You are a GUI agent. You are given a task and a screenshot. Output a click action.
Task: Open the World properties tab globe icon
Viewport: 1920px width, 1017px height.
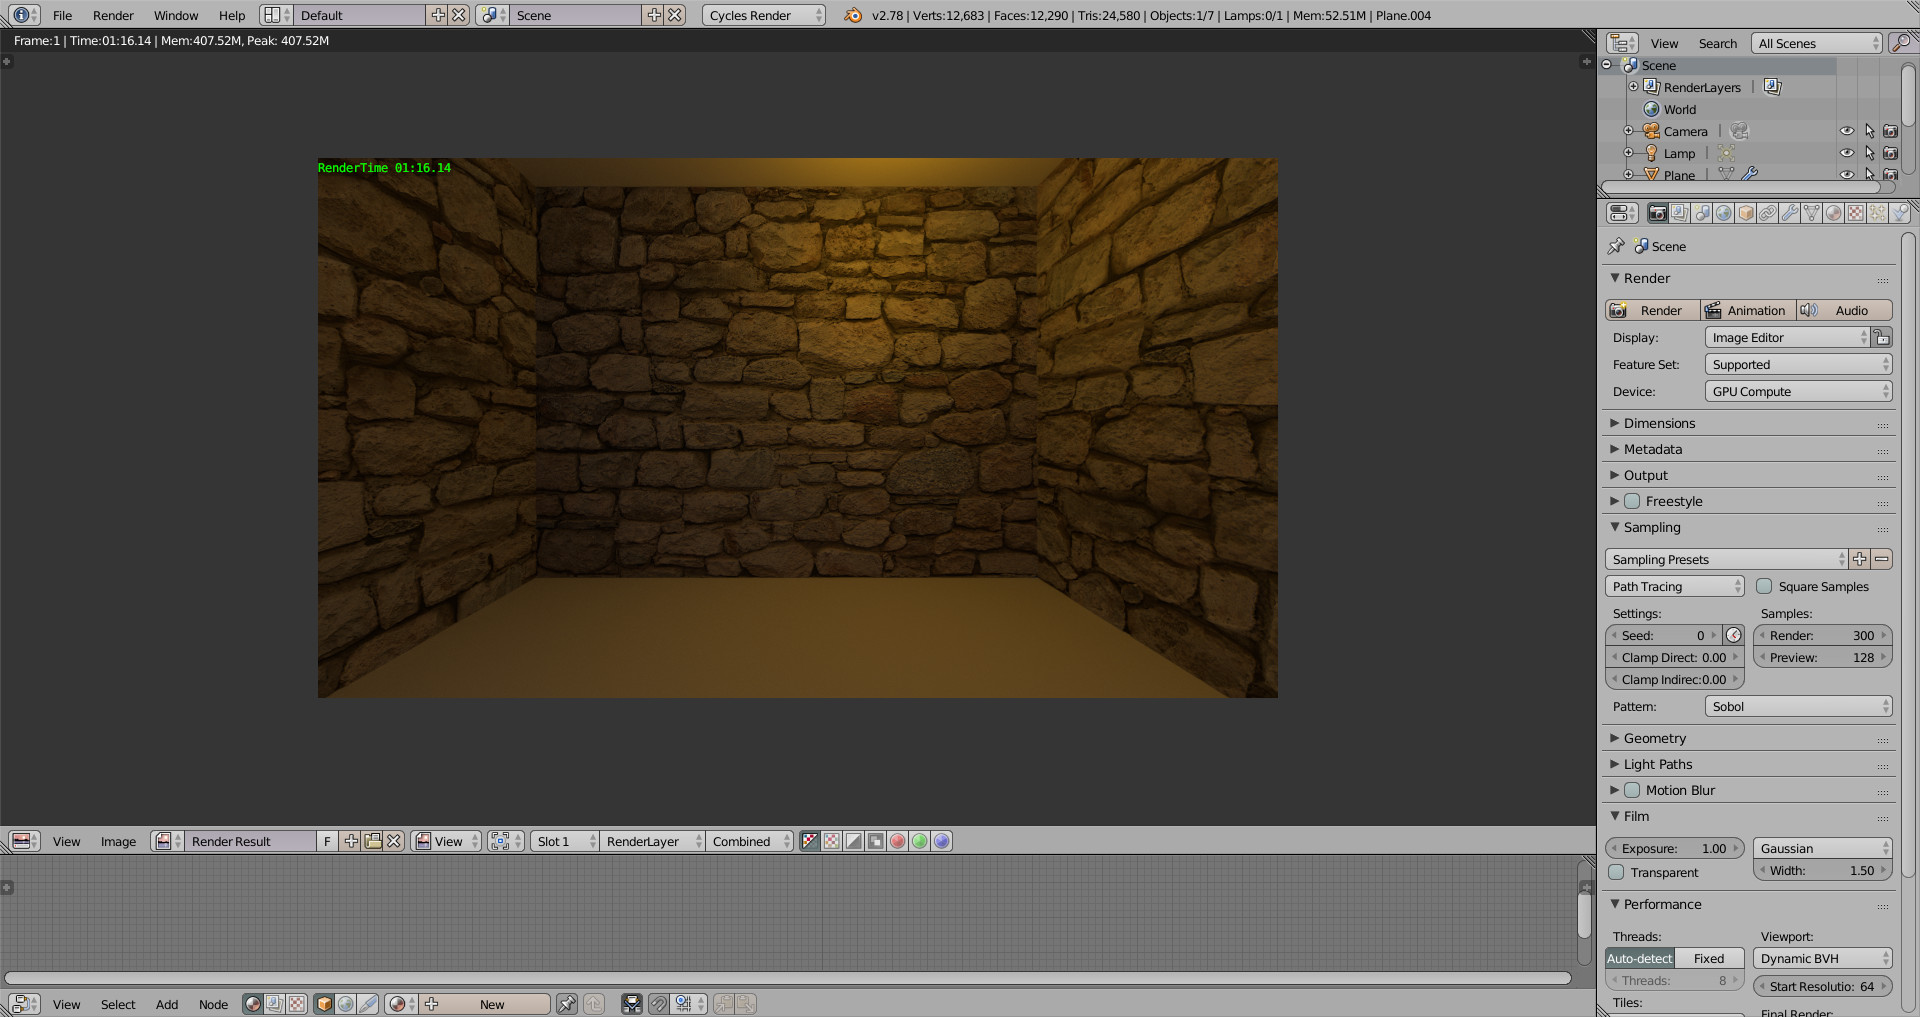click(1723, 213)
